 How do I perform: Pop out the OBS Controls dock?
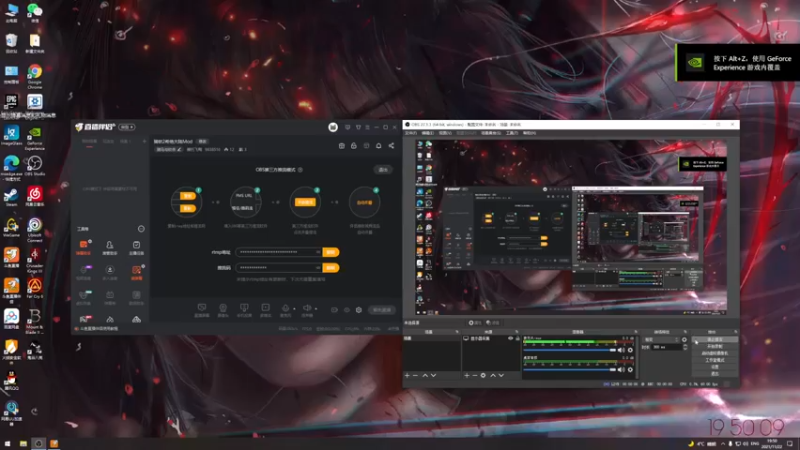coord(735,332)
